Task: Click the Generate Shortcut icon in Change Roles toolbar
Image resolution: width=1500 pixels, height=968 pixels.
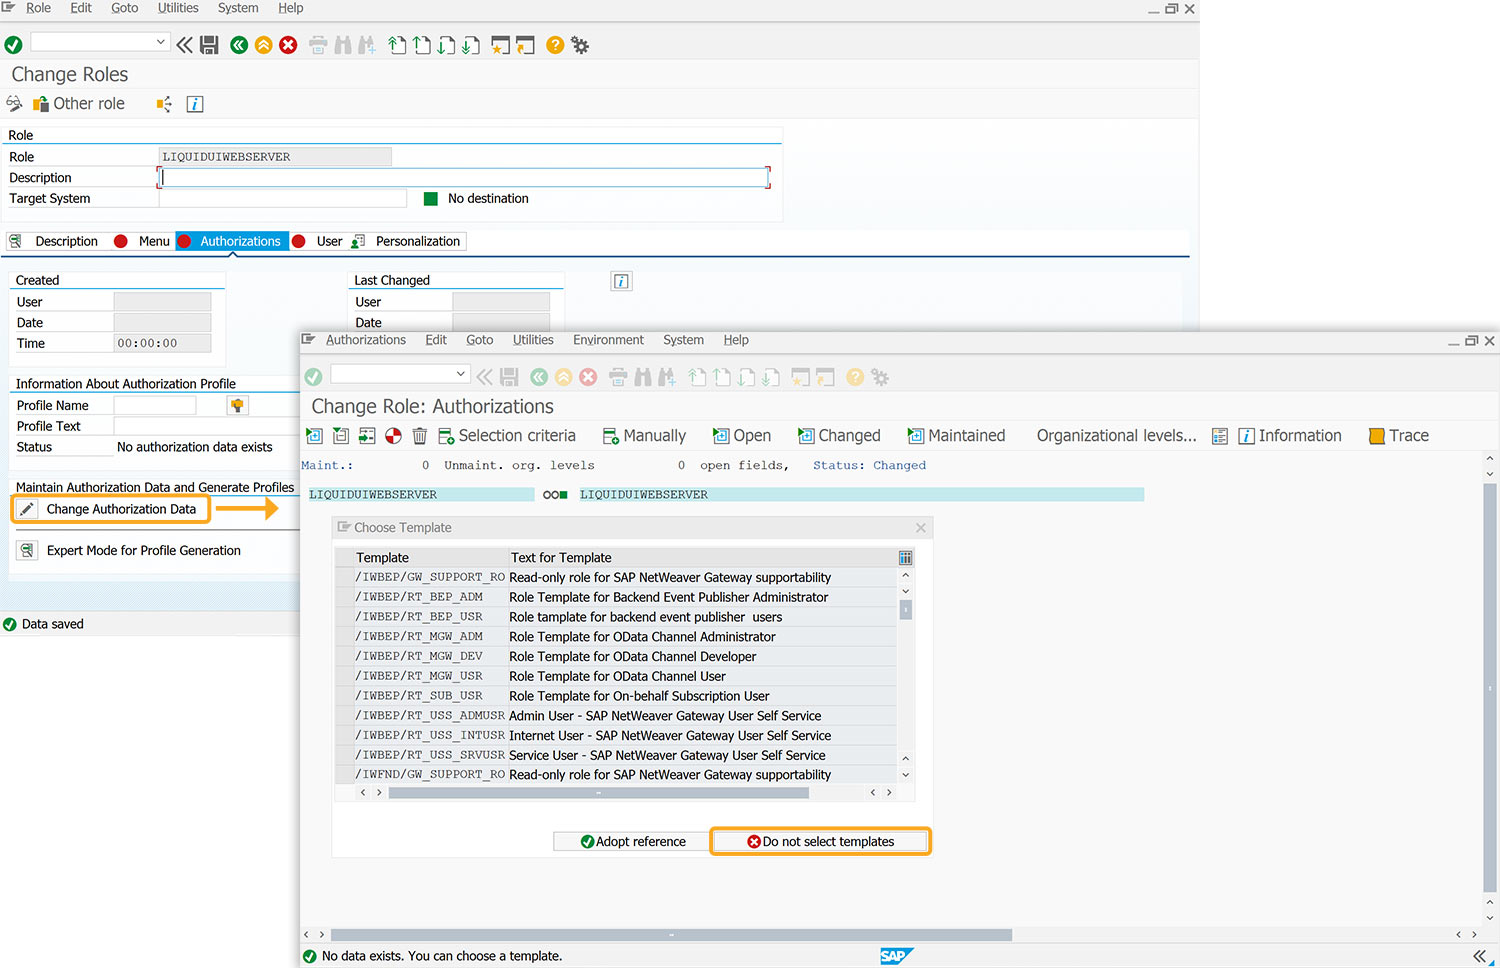Action: pos(525,45)
